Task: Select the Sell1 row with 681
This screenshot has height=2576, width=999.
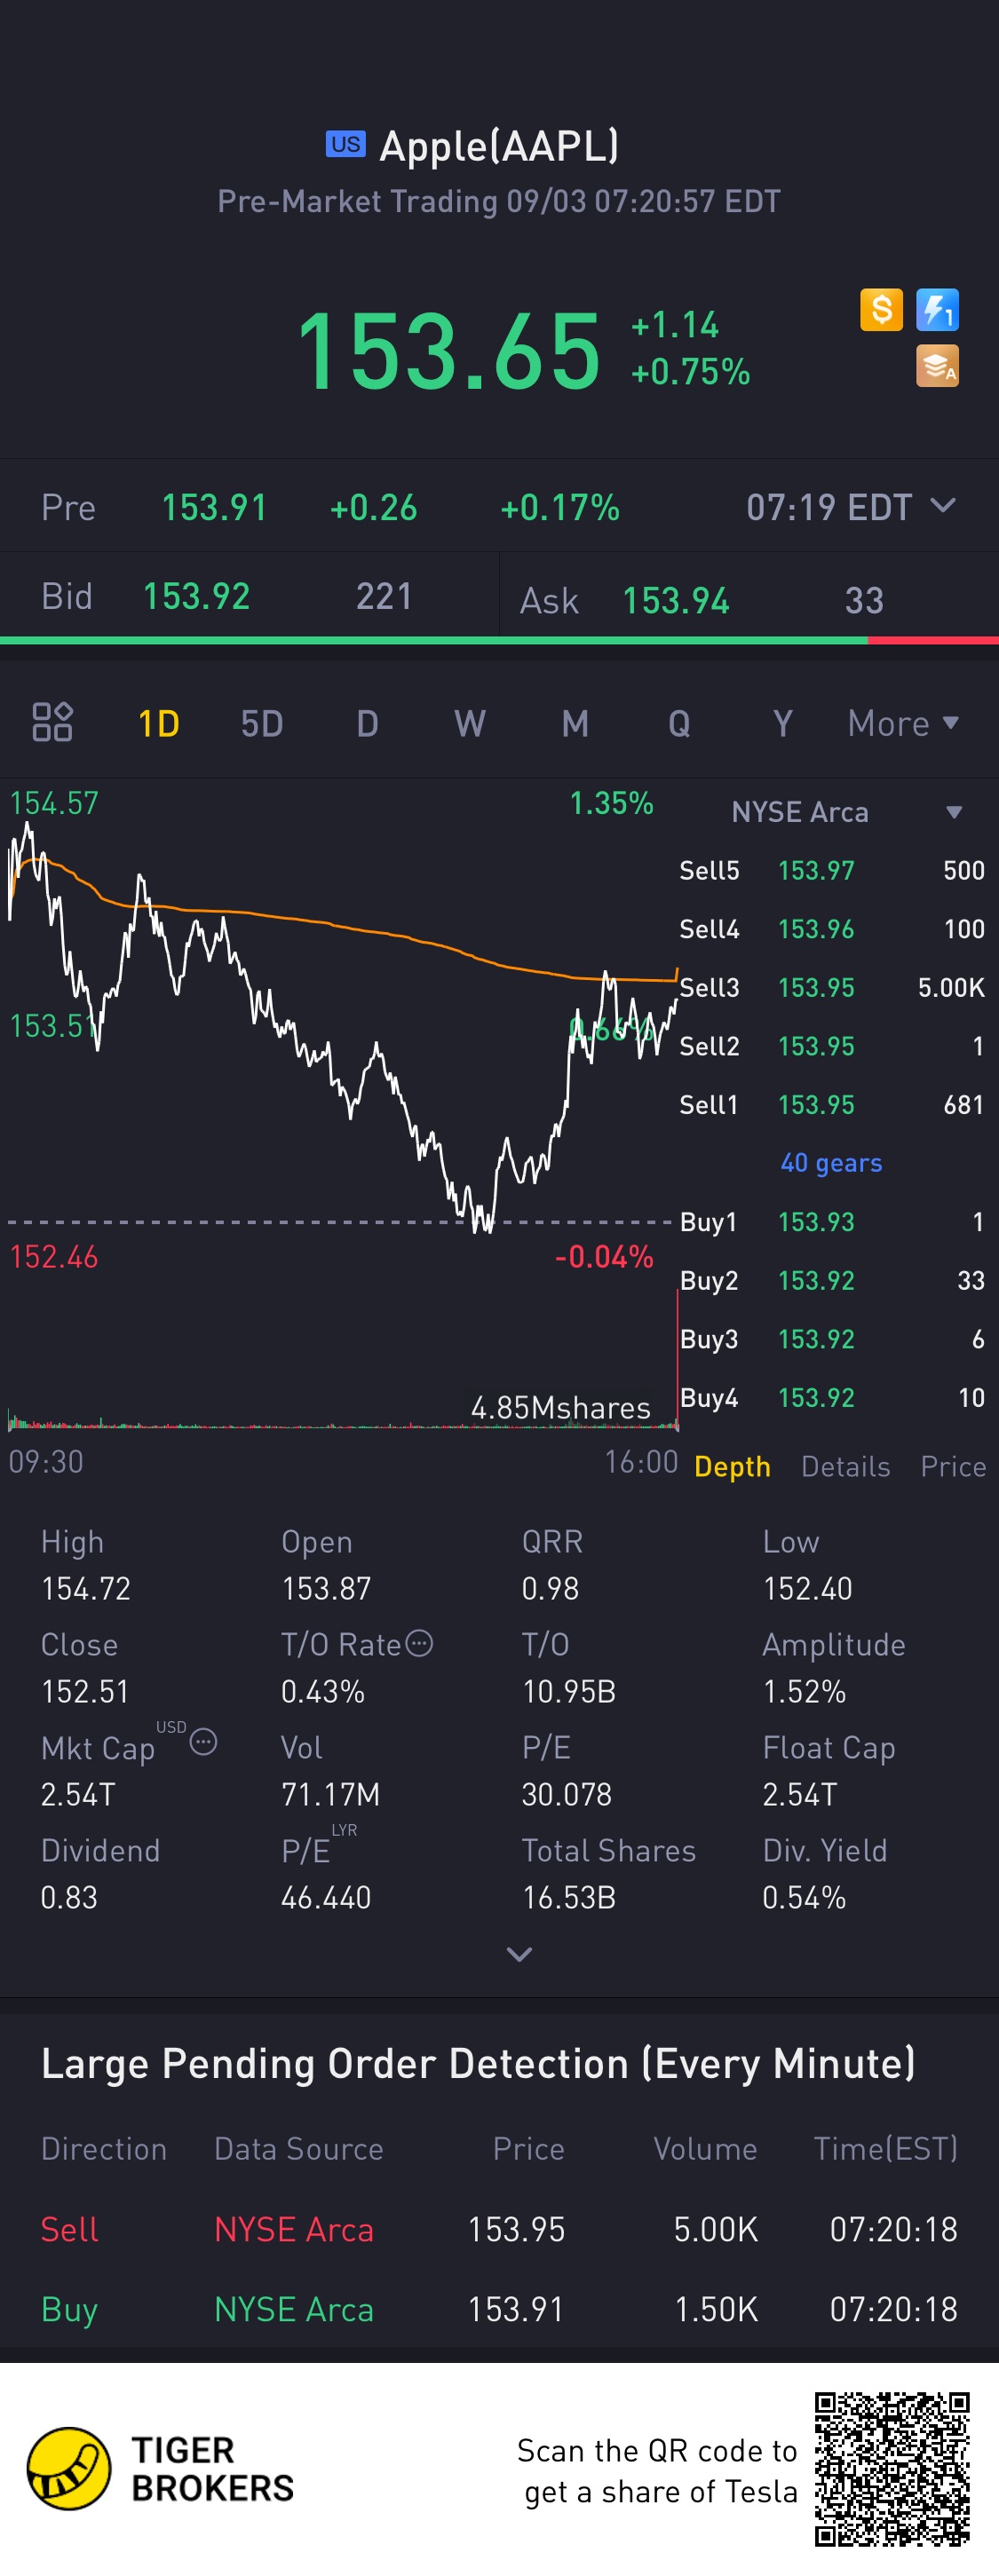Action: [x=832, y=1105]
